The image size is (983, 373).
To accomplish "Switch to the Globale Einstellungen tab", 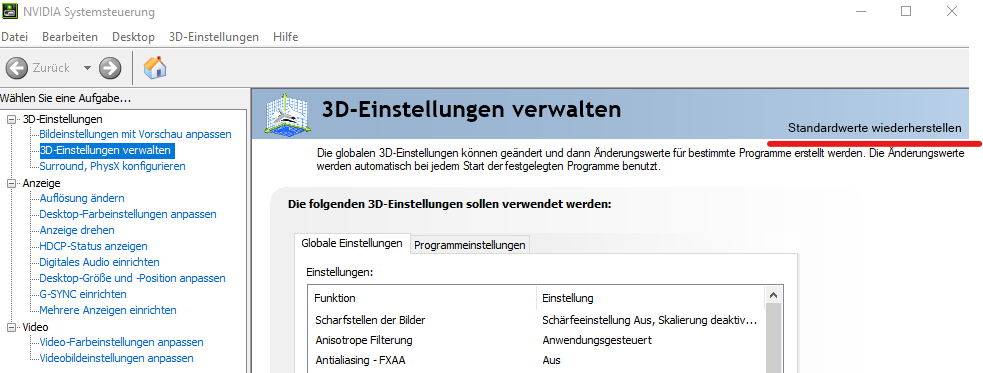I will pos(352,243).
